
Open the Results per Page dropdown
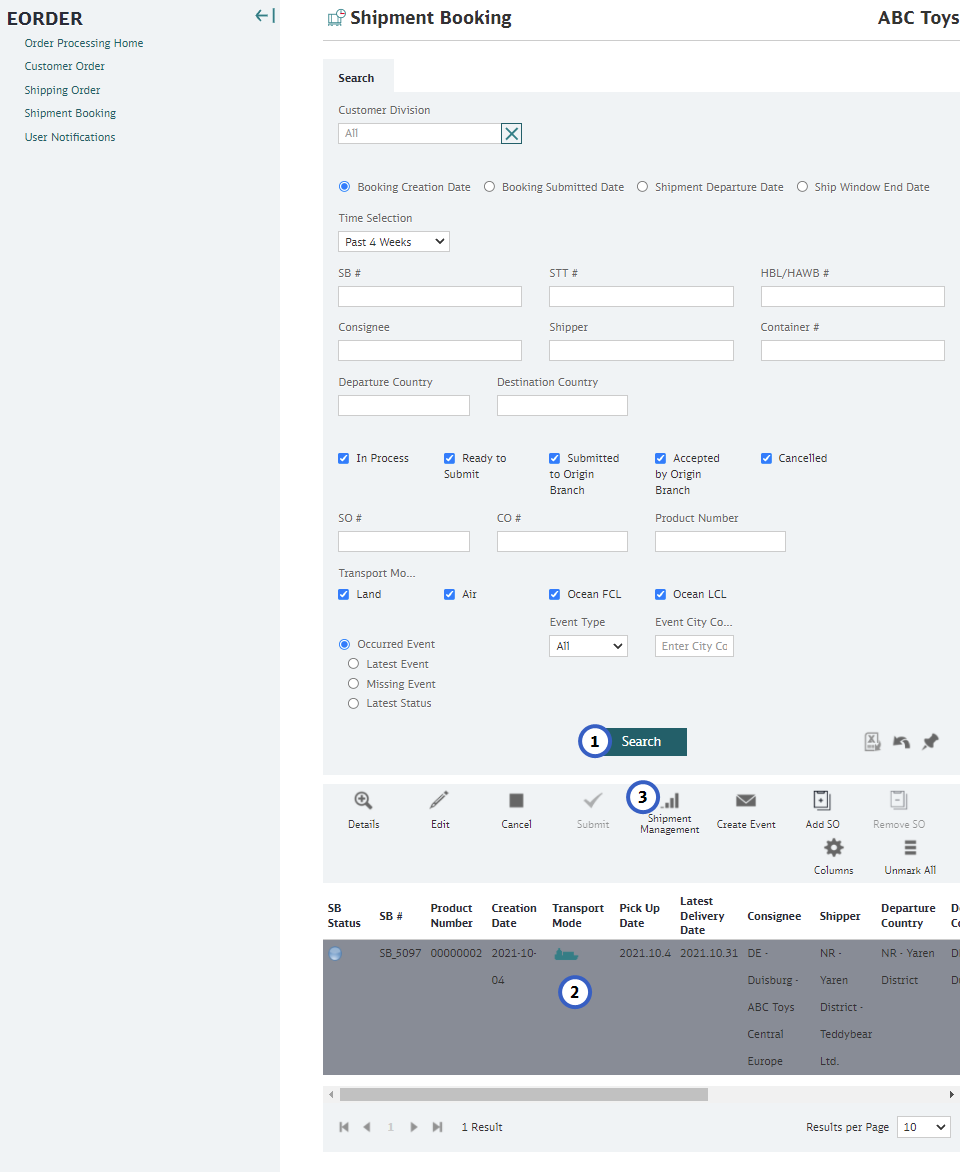click(x=924, y=1127)
